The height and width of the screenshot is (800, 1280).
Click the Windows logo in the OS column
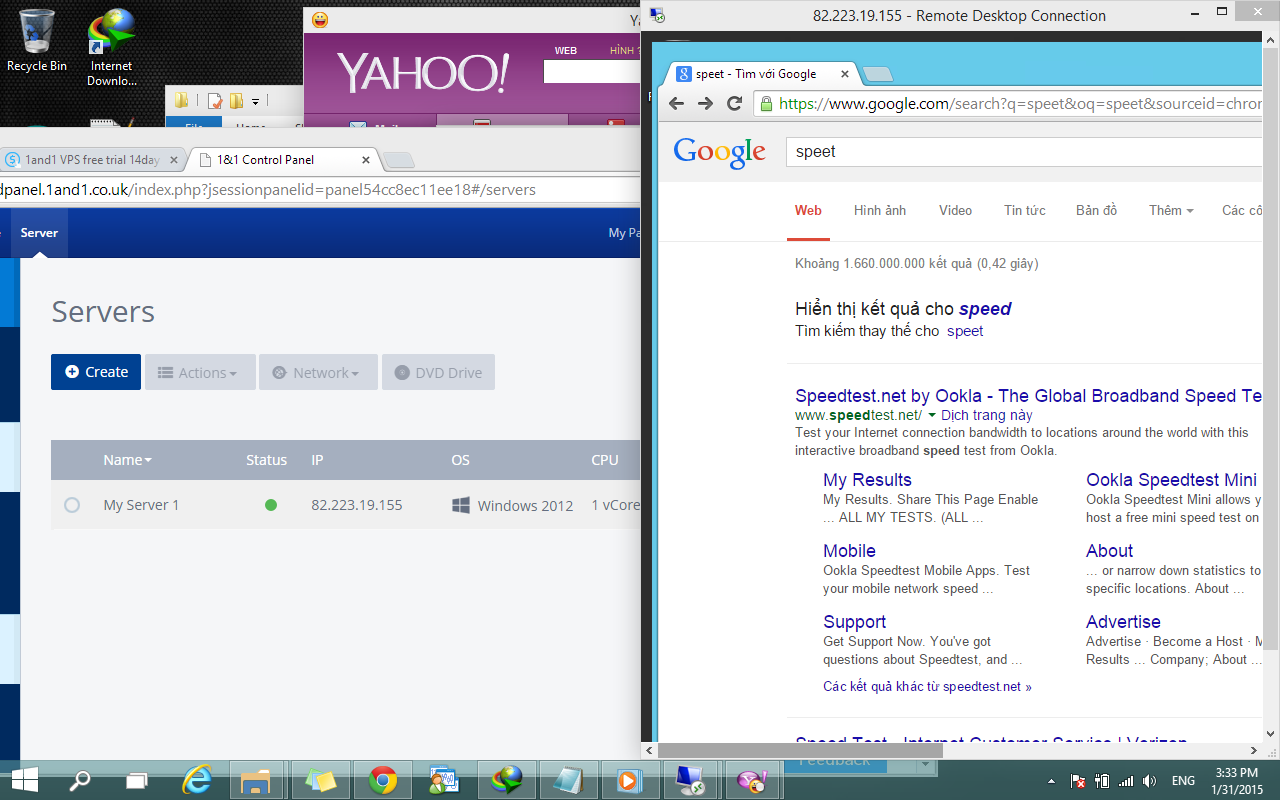[461, 505]
